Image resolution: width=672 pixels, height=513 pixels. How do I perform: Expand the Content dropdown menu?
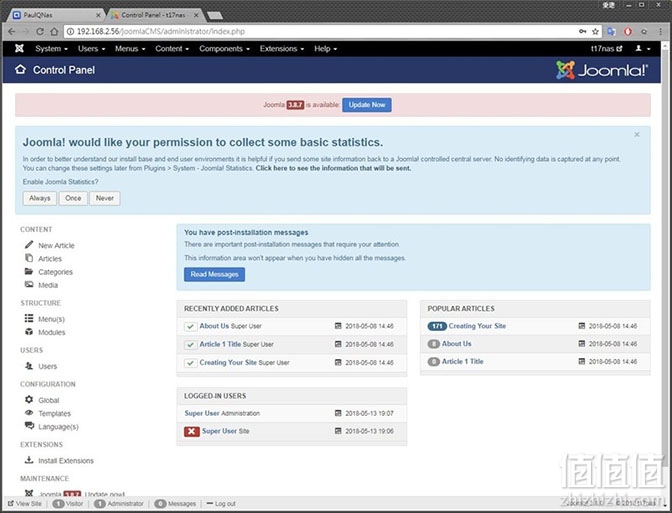tap(172, 48)
